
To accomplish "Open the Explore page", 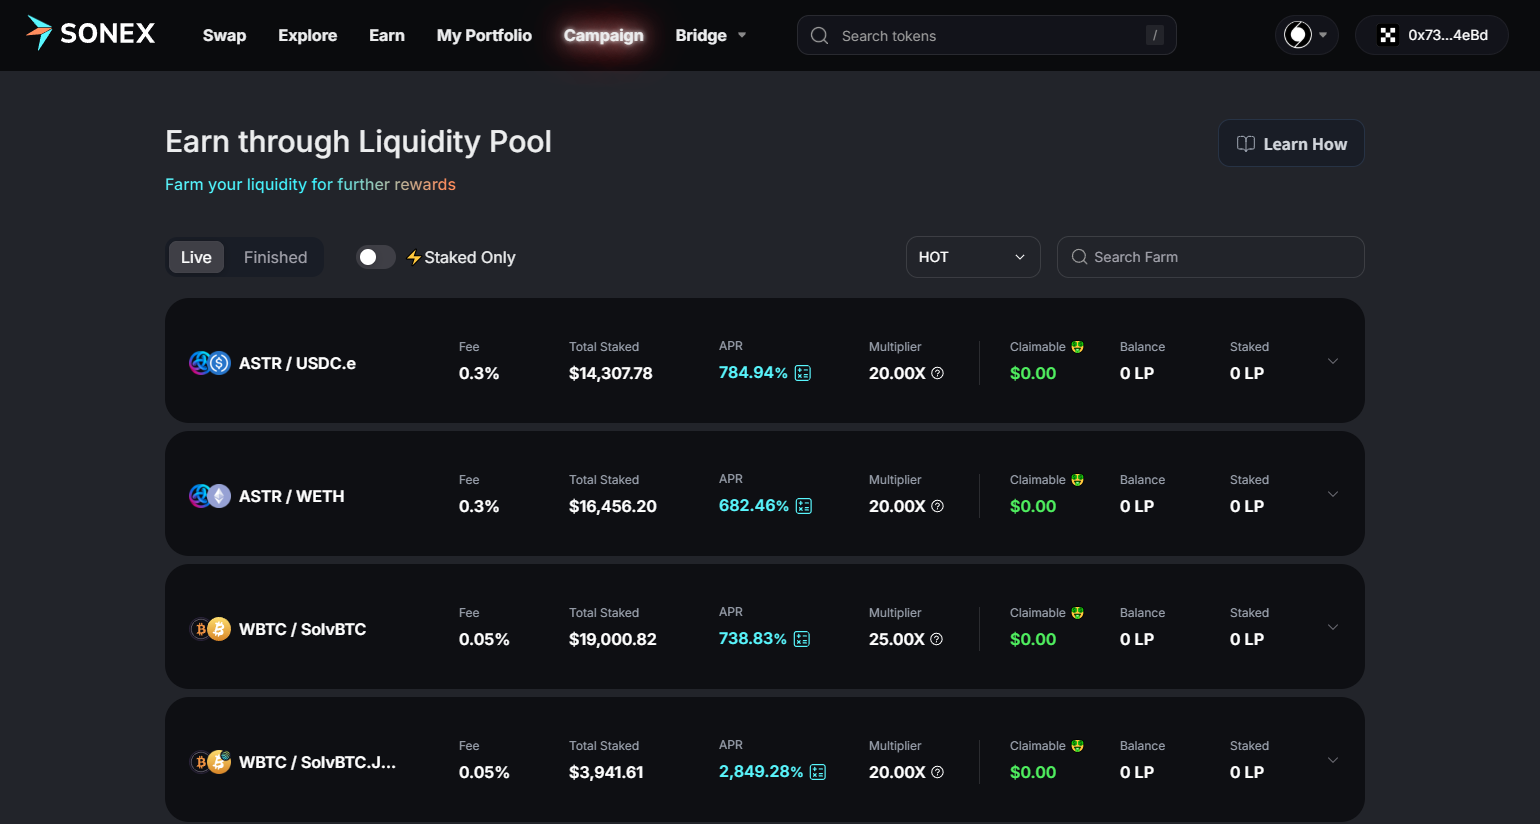I will pos(307,35).
